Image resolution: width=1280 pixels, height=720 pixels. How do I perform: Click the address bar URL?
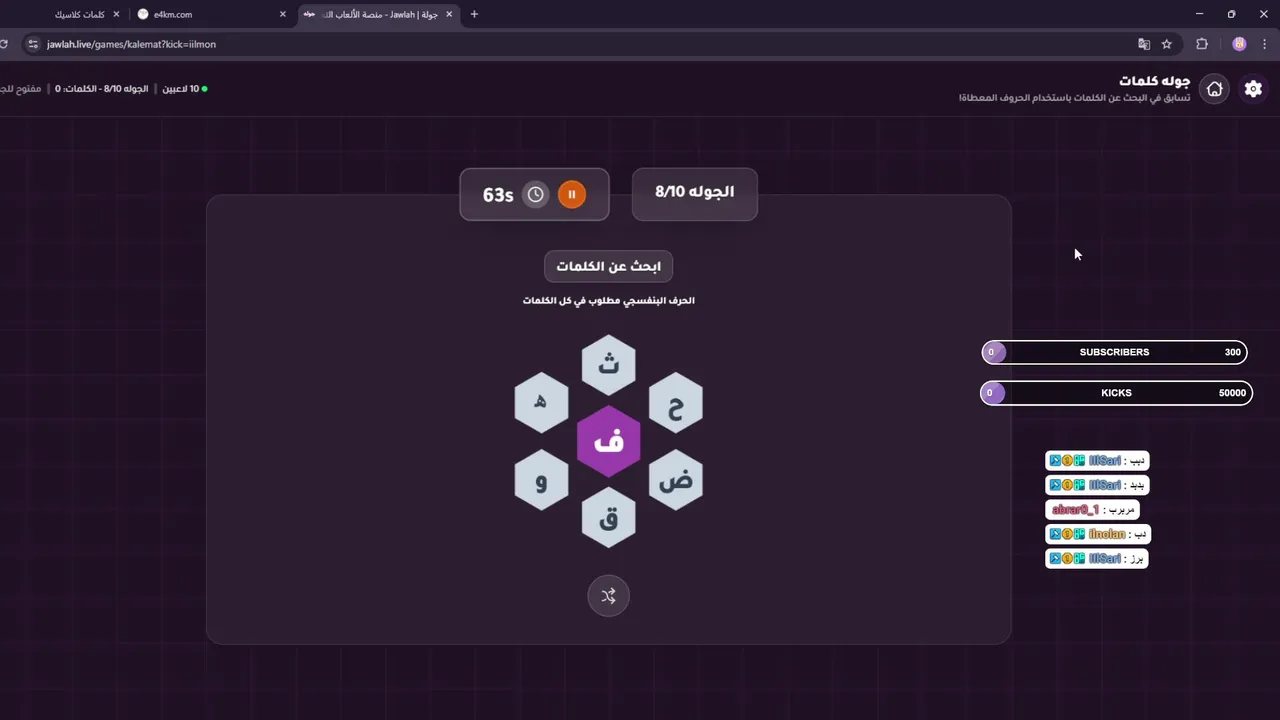[x=131, y=44]
